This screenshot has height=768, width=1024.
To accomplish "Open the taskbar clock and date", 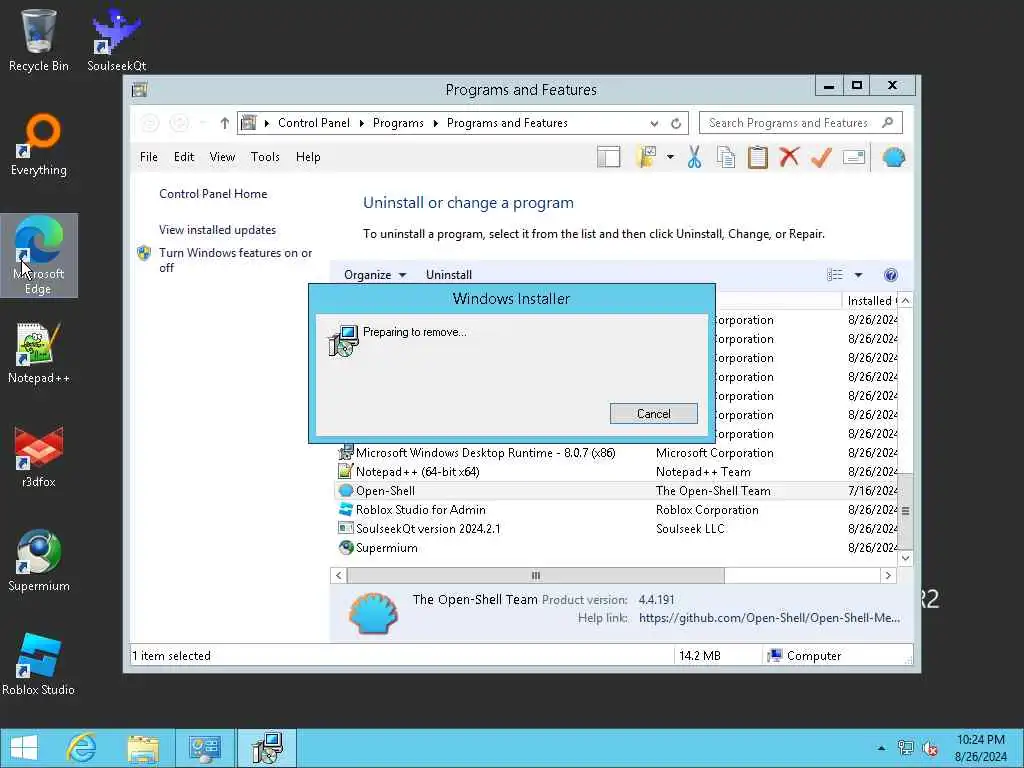I will 980,748.
